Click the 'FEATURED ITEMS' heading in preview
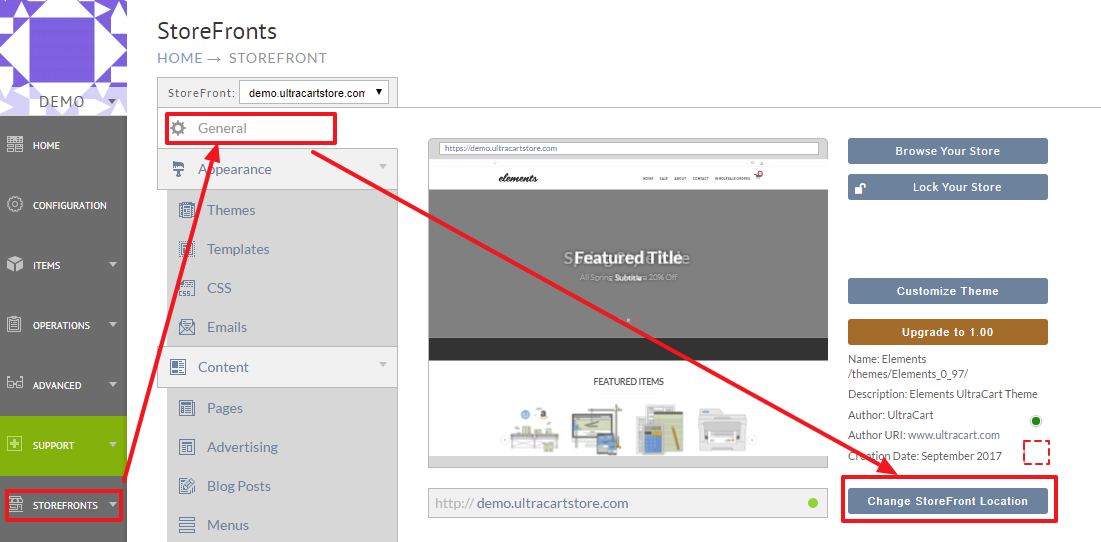Image resolution: width=1101 pixels, height=542 pixels. (x=628, y=382)
